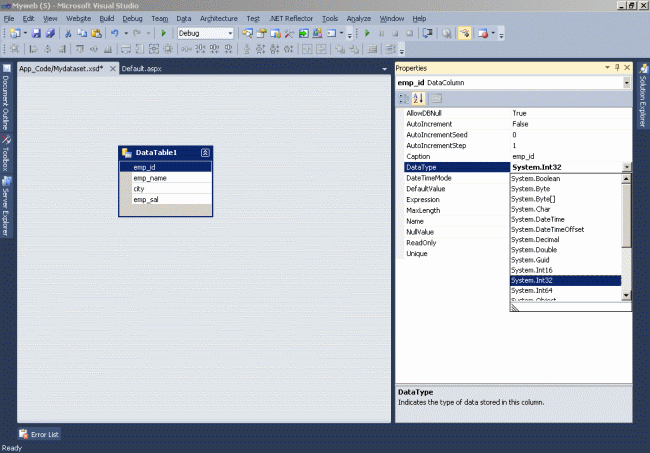The width and height of the screenshot is (650, 453).
Task: Click the red record breakpoint window icon
Action: (x=483, y=33)
